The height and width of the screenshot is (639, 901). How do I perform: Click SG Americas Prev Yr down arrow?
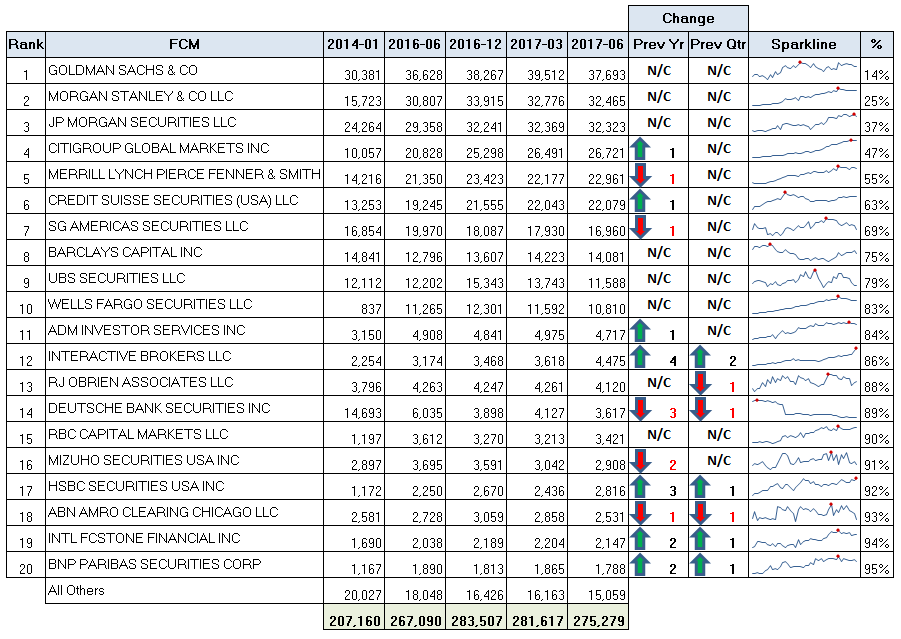coord(640,227)
